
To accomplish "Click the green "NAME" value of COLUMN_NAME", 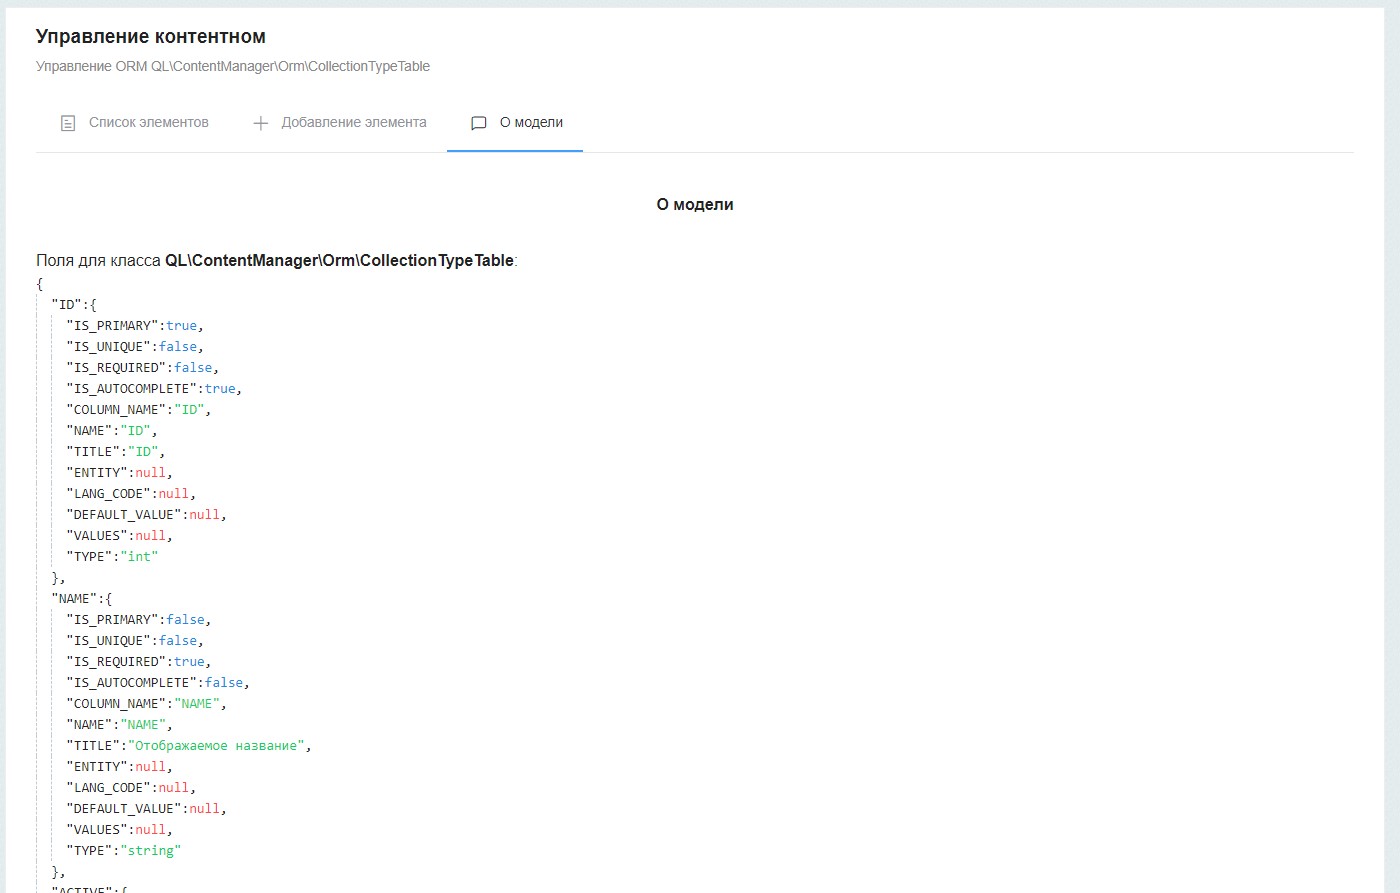I will pos(197,704).
